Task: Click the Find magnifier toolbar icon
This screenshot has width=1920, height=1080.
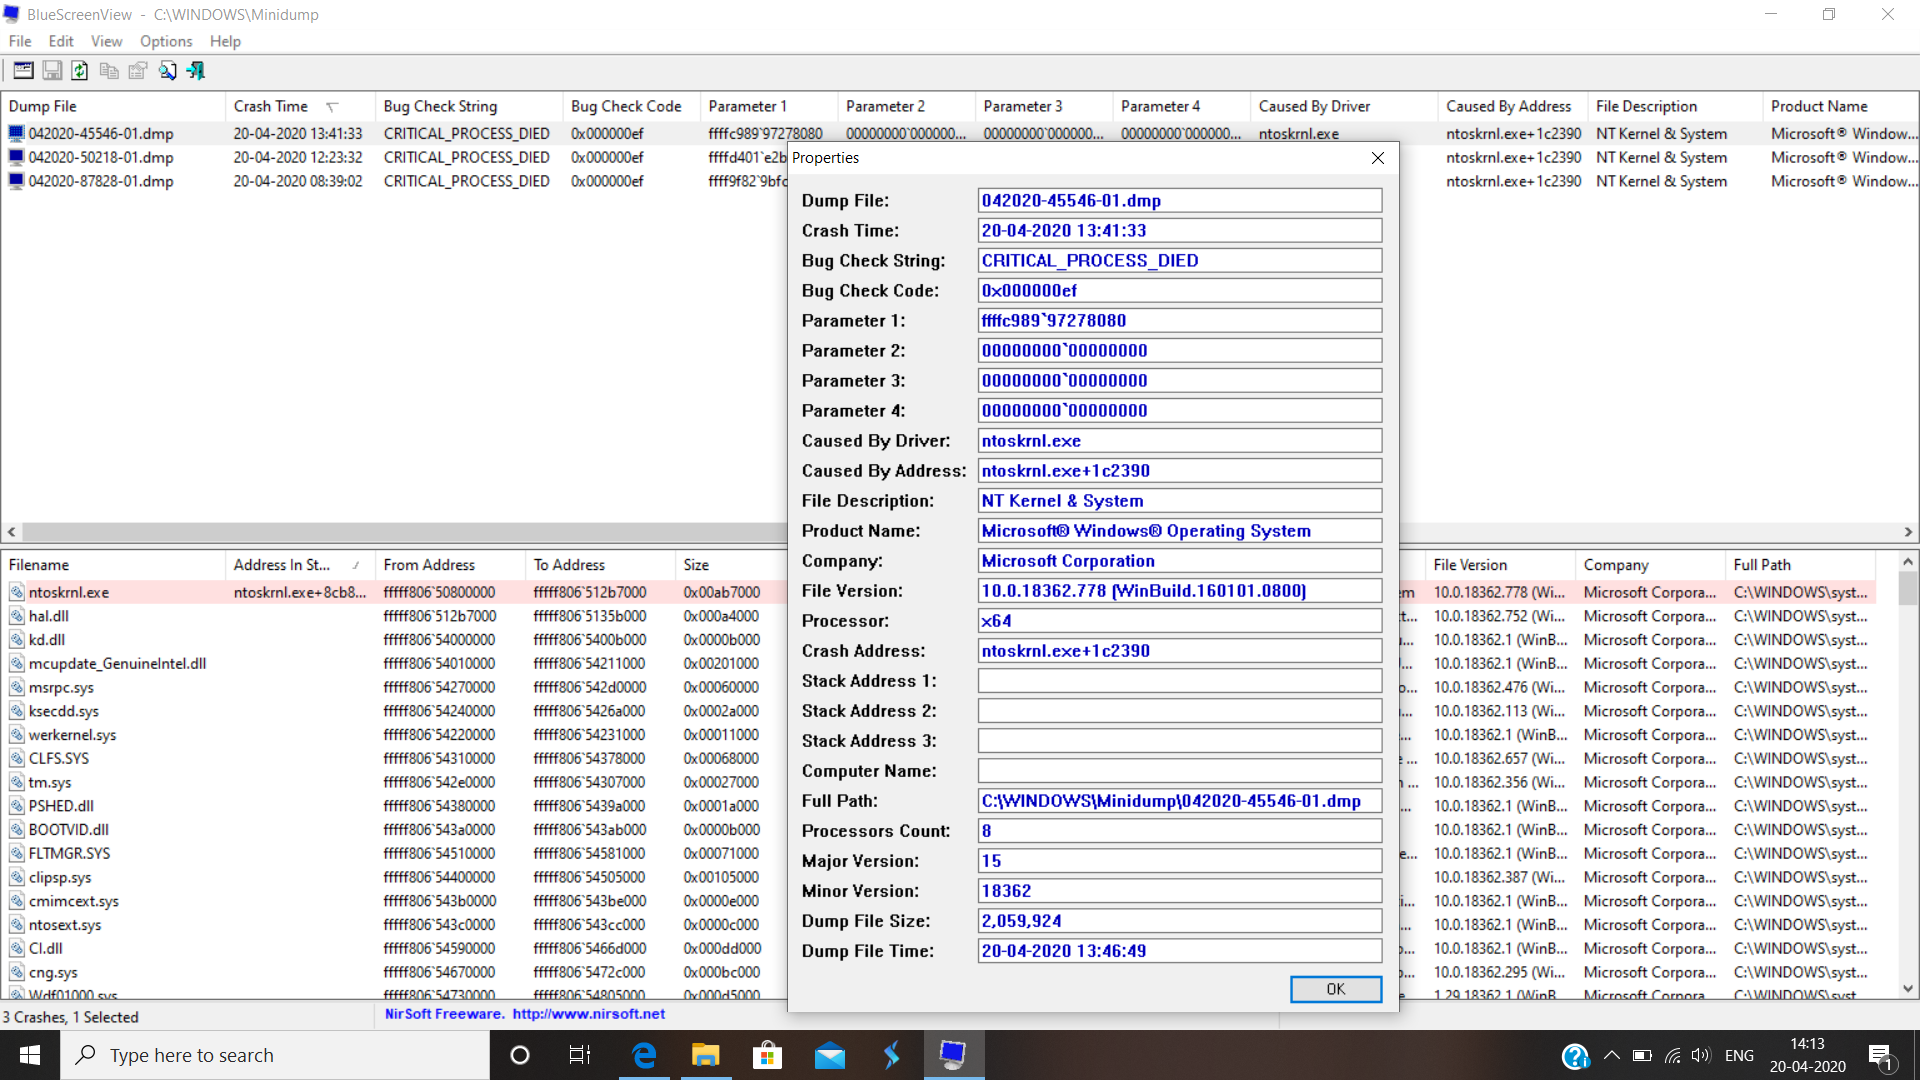Action: [x=167, y=71]
